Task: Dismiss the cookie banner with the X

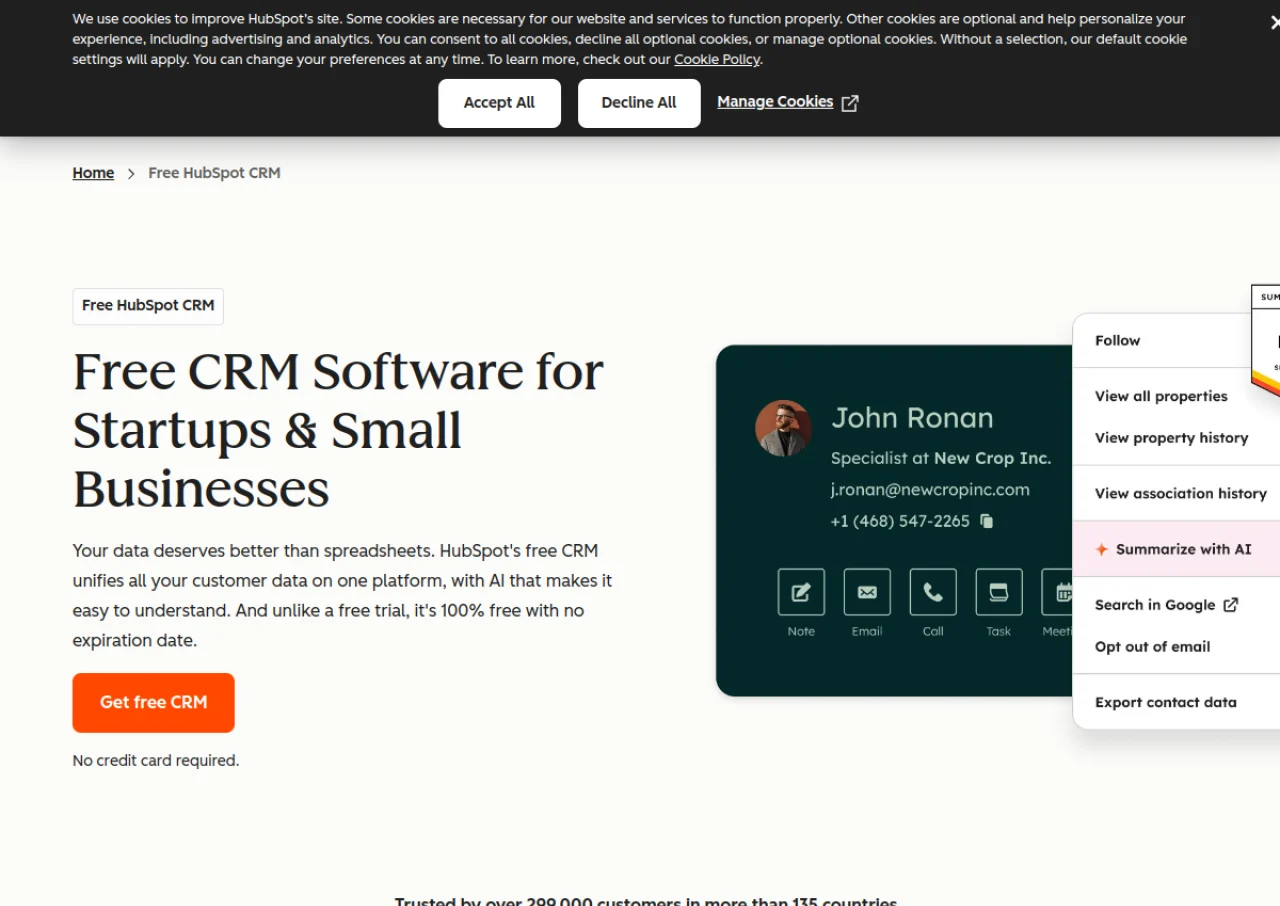Action: pyautogui.click(x=1274, y=22)
